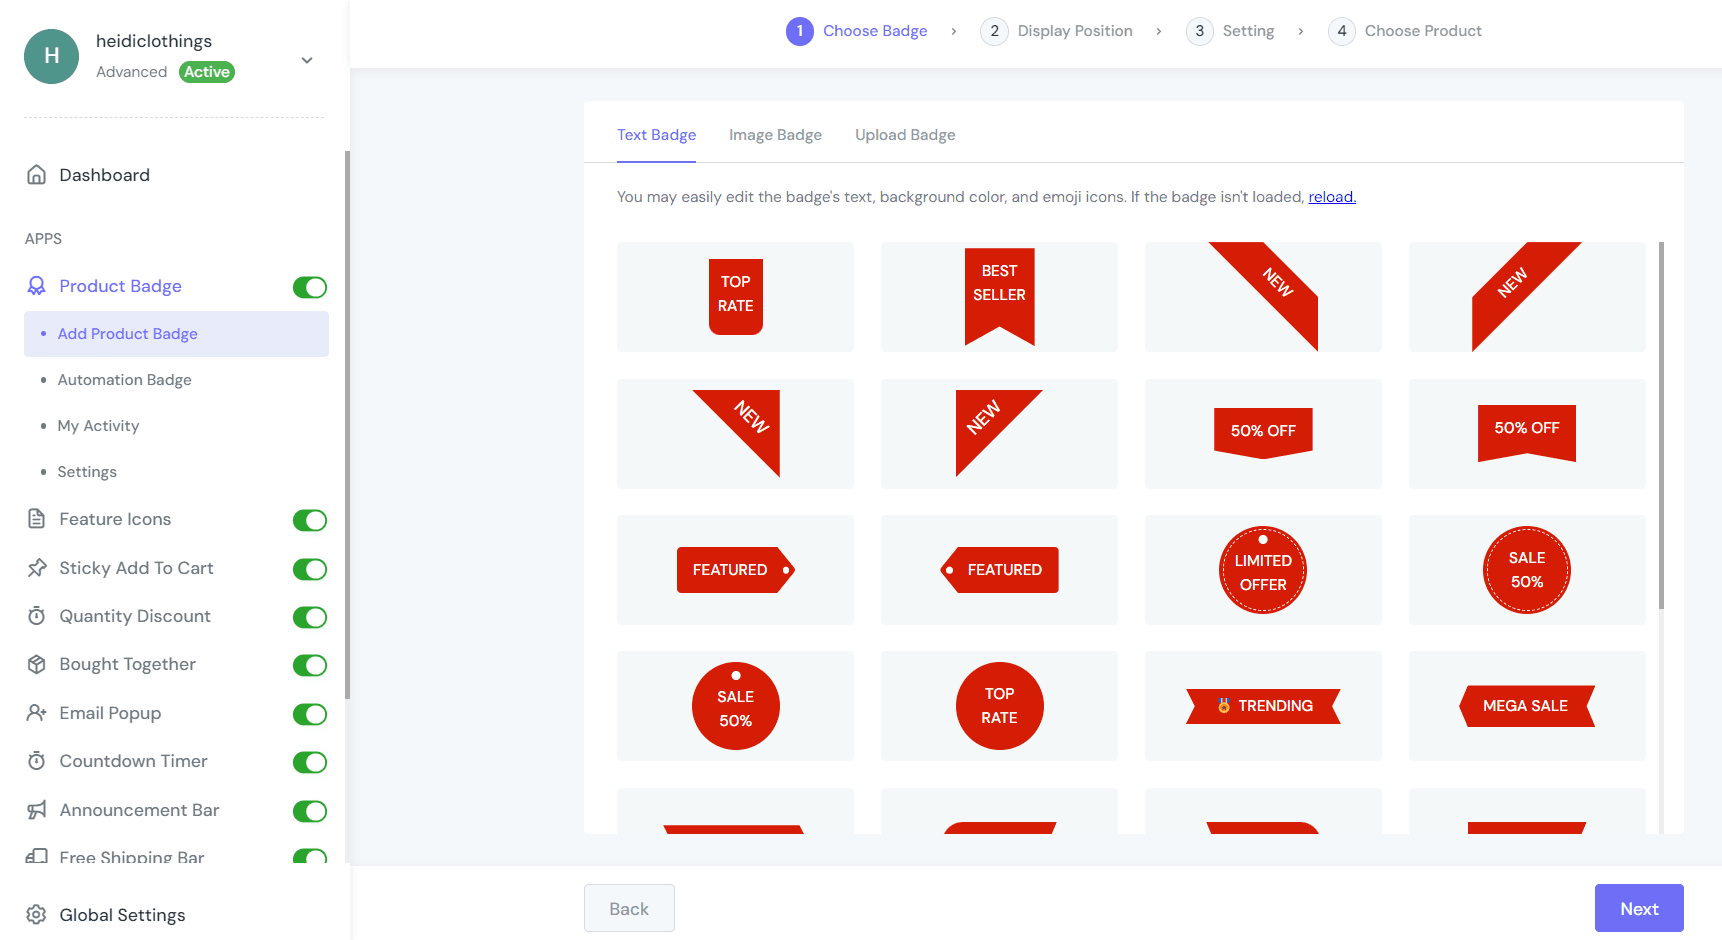
Task: Turn off the Quantity Discount toggle
Action: click(310, 617)
